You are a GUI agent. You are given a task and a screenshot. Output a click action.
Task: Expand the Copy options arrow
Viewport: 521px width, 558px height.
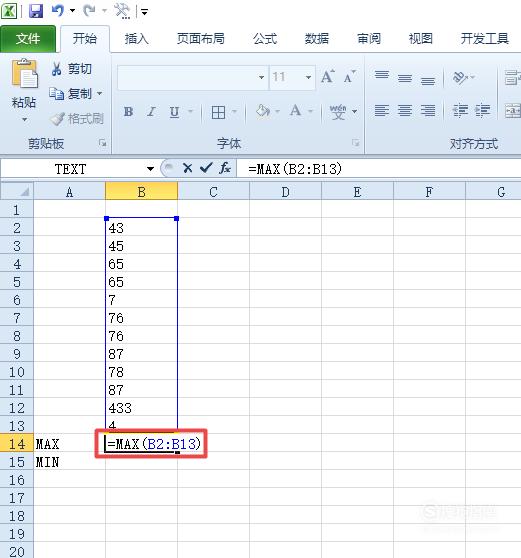pos(100,94)
